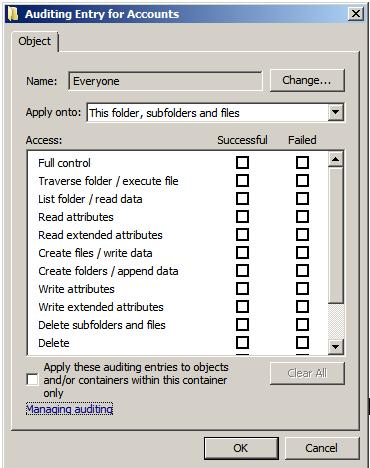Enable Successful auditing for Traverse folder / execute file
The height and width of the screenshot is (468, 370).
(242, 181)
